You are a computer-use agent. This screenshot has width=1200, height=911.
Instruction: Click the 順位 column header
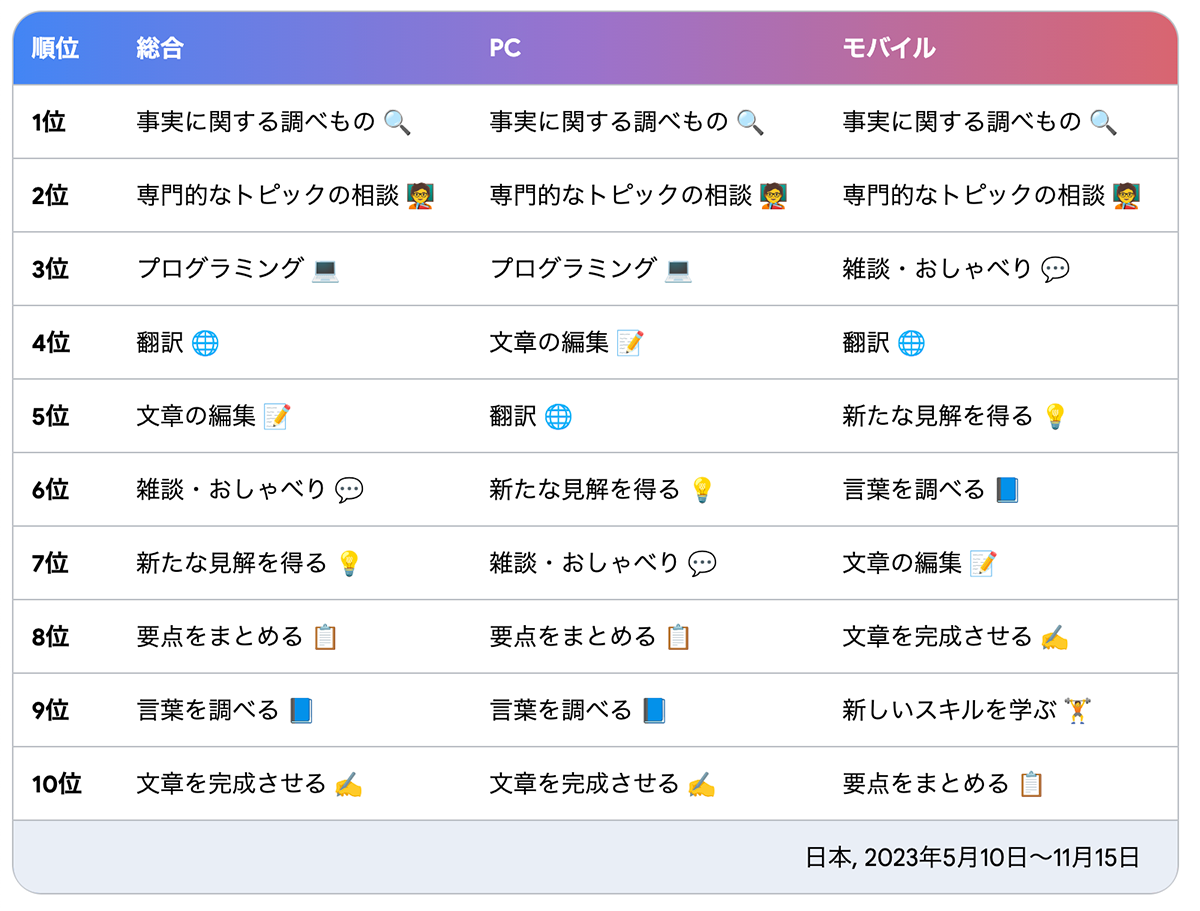(x=55, y=48)
